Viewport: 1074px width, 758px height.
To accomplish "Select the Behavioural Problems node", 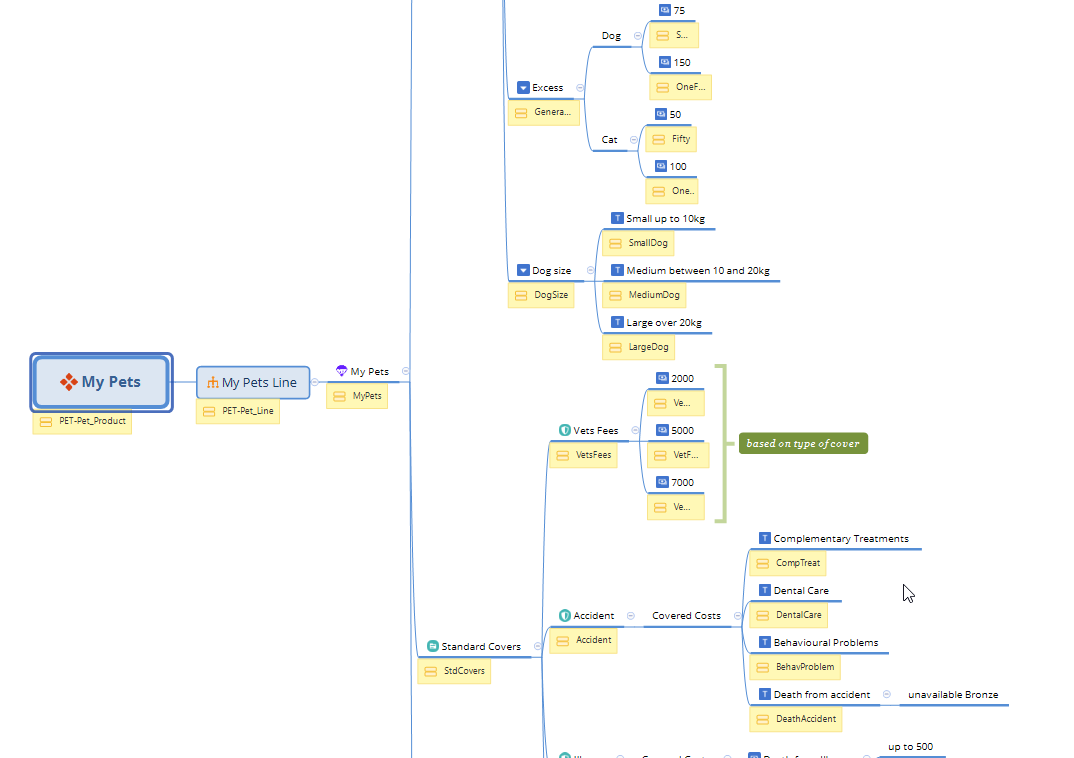I will tap(826, 643).
